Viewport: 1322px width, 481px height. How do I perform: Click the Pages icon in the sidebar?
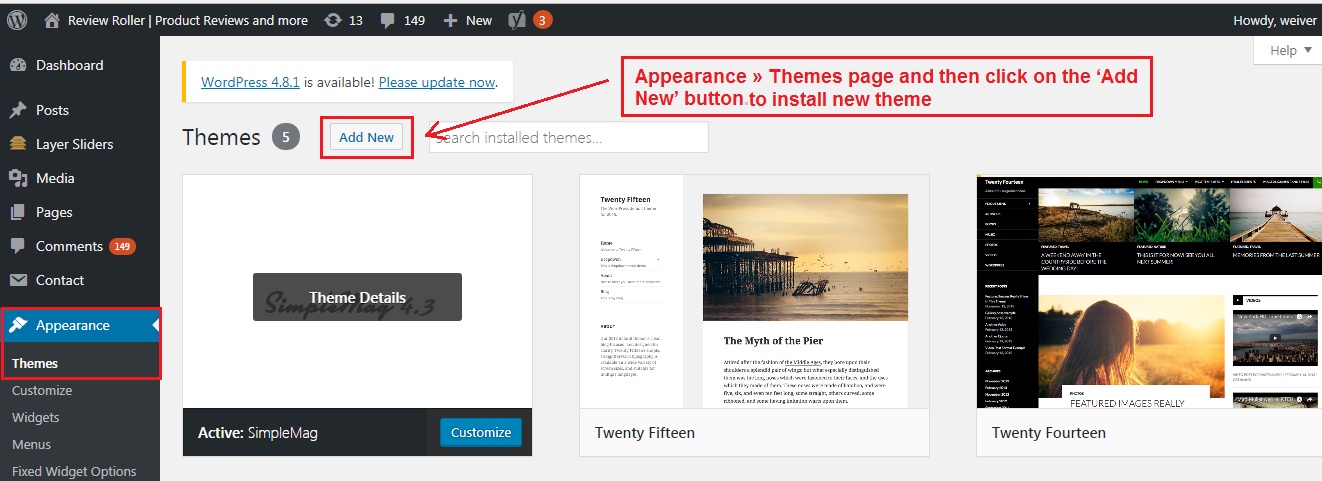(18, 212)
